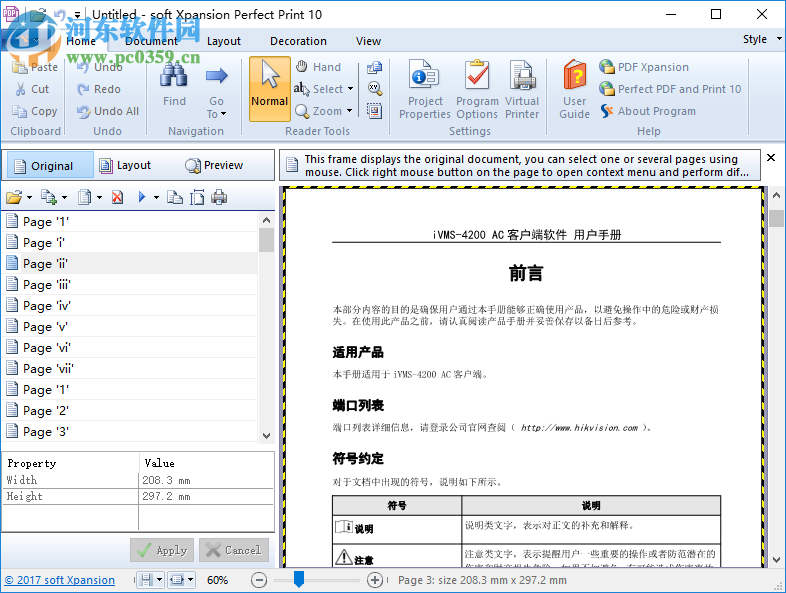This screenshot has width=786, height=593.
Task: Click the zoom in plus button
Action: [374, 580]
